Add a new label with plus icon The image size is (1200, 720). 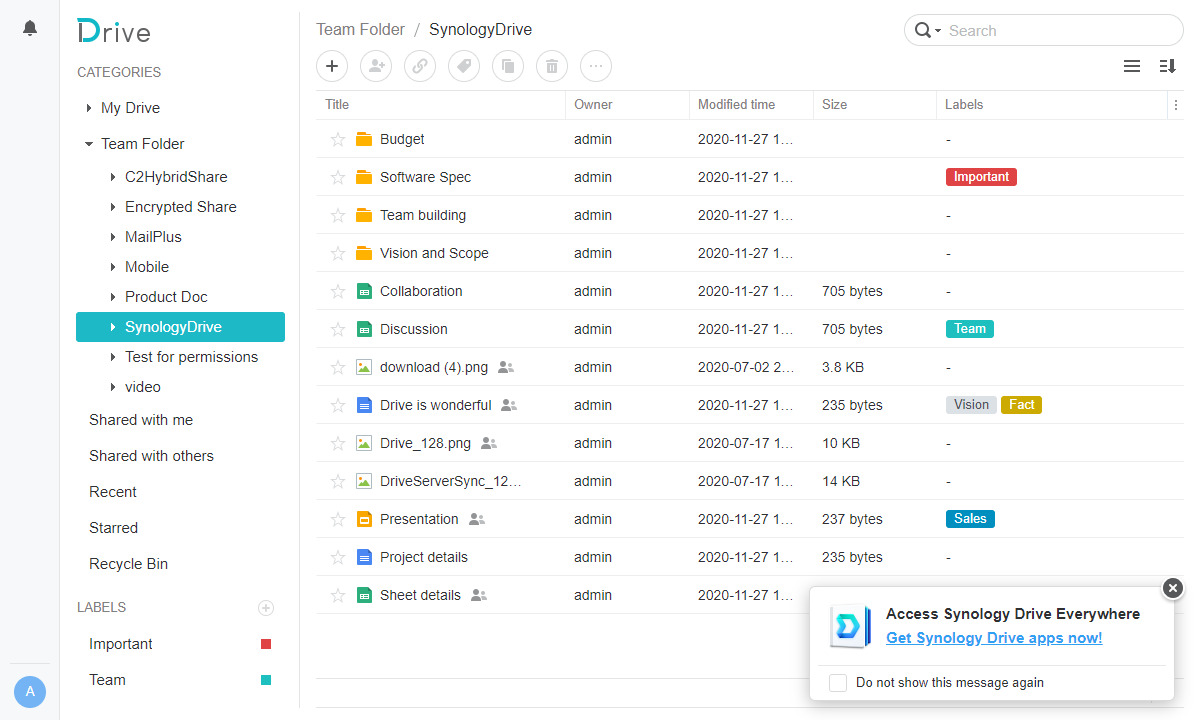266,607
